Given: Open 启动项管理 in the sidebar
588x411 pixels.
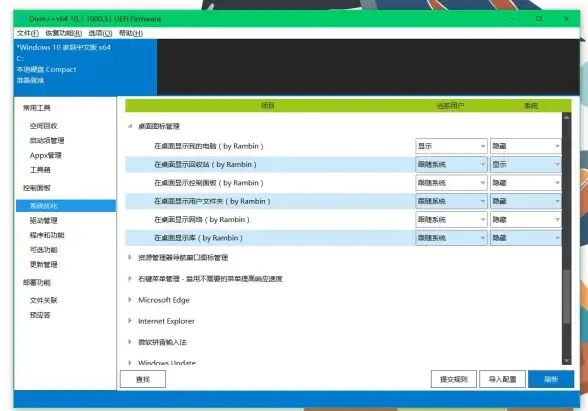Looking at the screenshot, I should [x=47, y=141].
